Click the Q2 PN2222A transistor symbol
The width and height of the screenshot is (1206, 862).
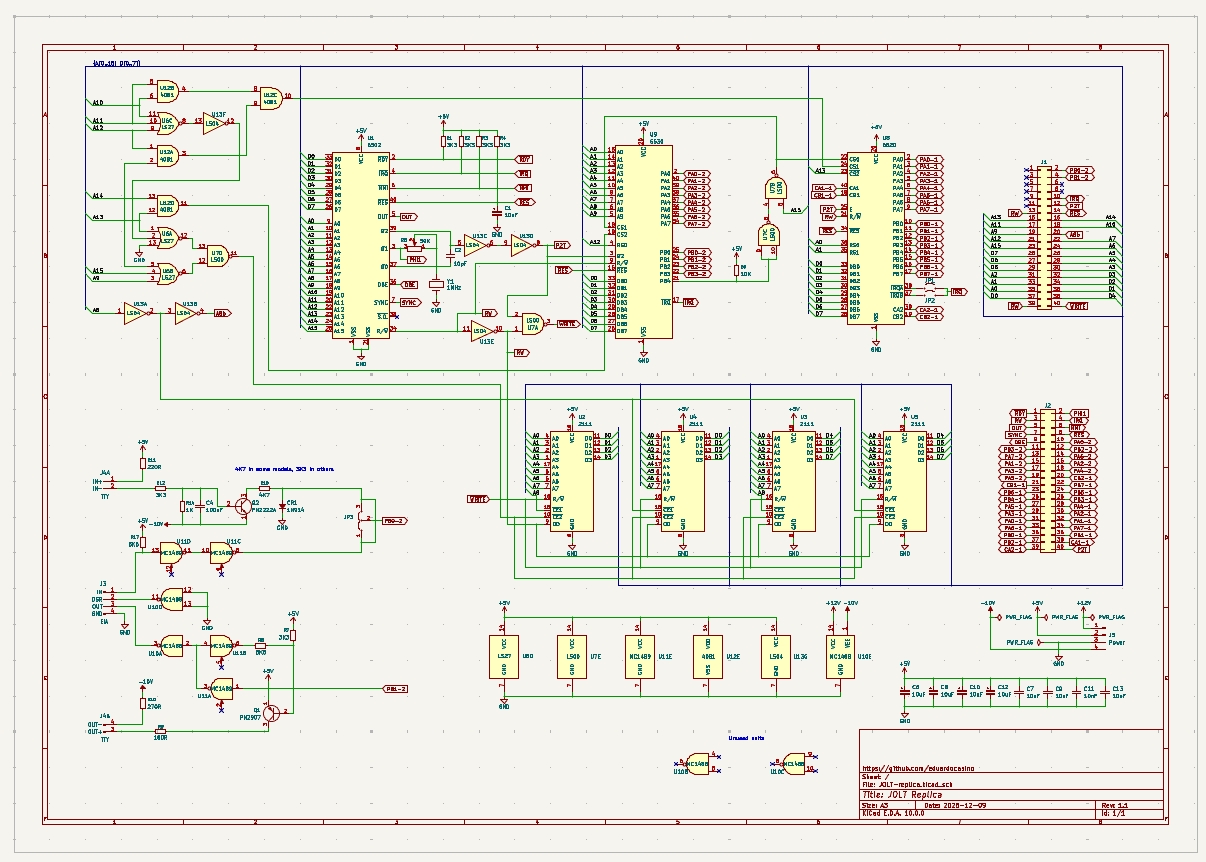[243, 506]
